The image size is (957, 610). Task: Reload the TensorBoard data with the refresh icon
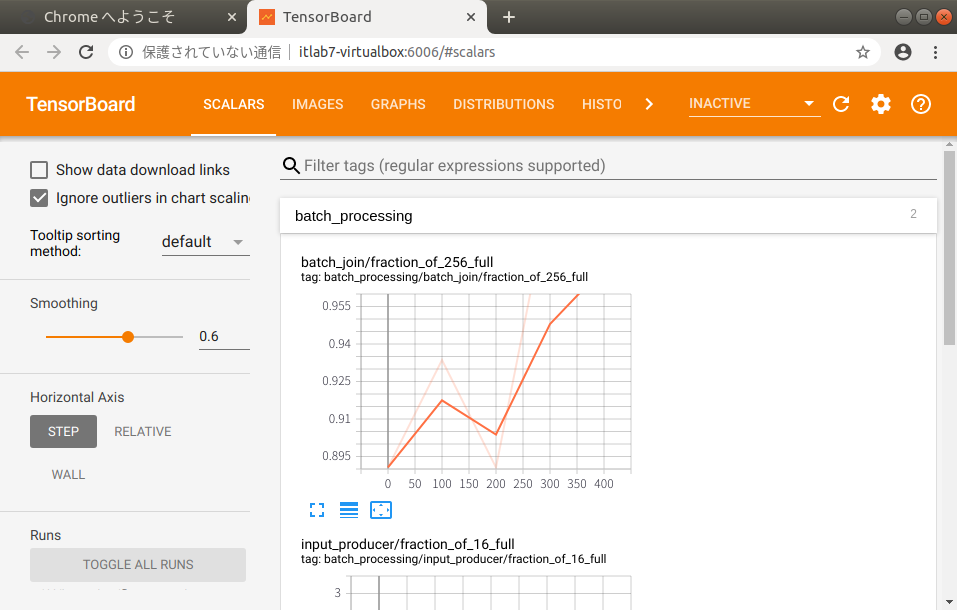coord(841,104)
